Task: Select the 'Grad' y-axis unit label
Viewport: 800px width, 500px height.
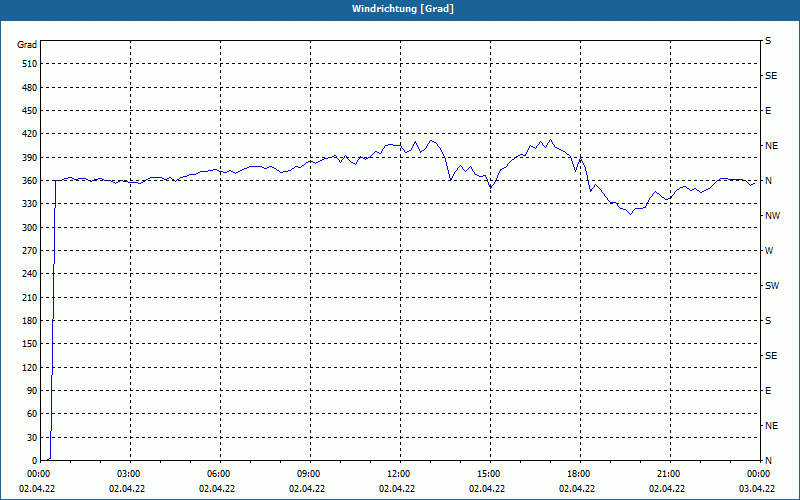Action: point(27,45)
